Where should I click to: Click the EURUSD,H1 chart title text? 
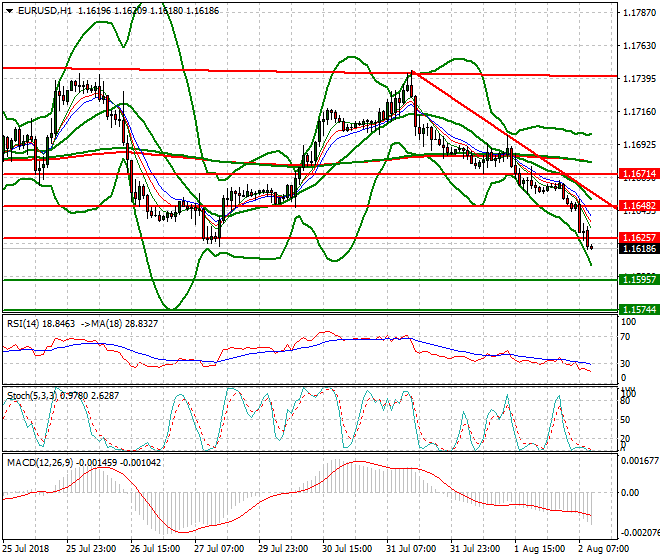45,11
